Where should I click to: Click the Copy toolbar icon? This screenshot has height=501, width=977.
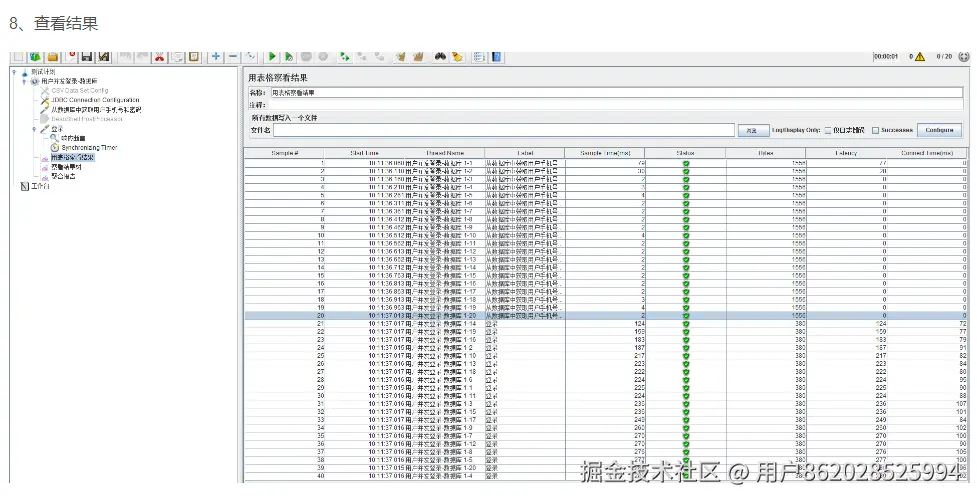[177, 57]
